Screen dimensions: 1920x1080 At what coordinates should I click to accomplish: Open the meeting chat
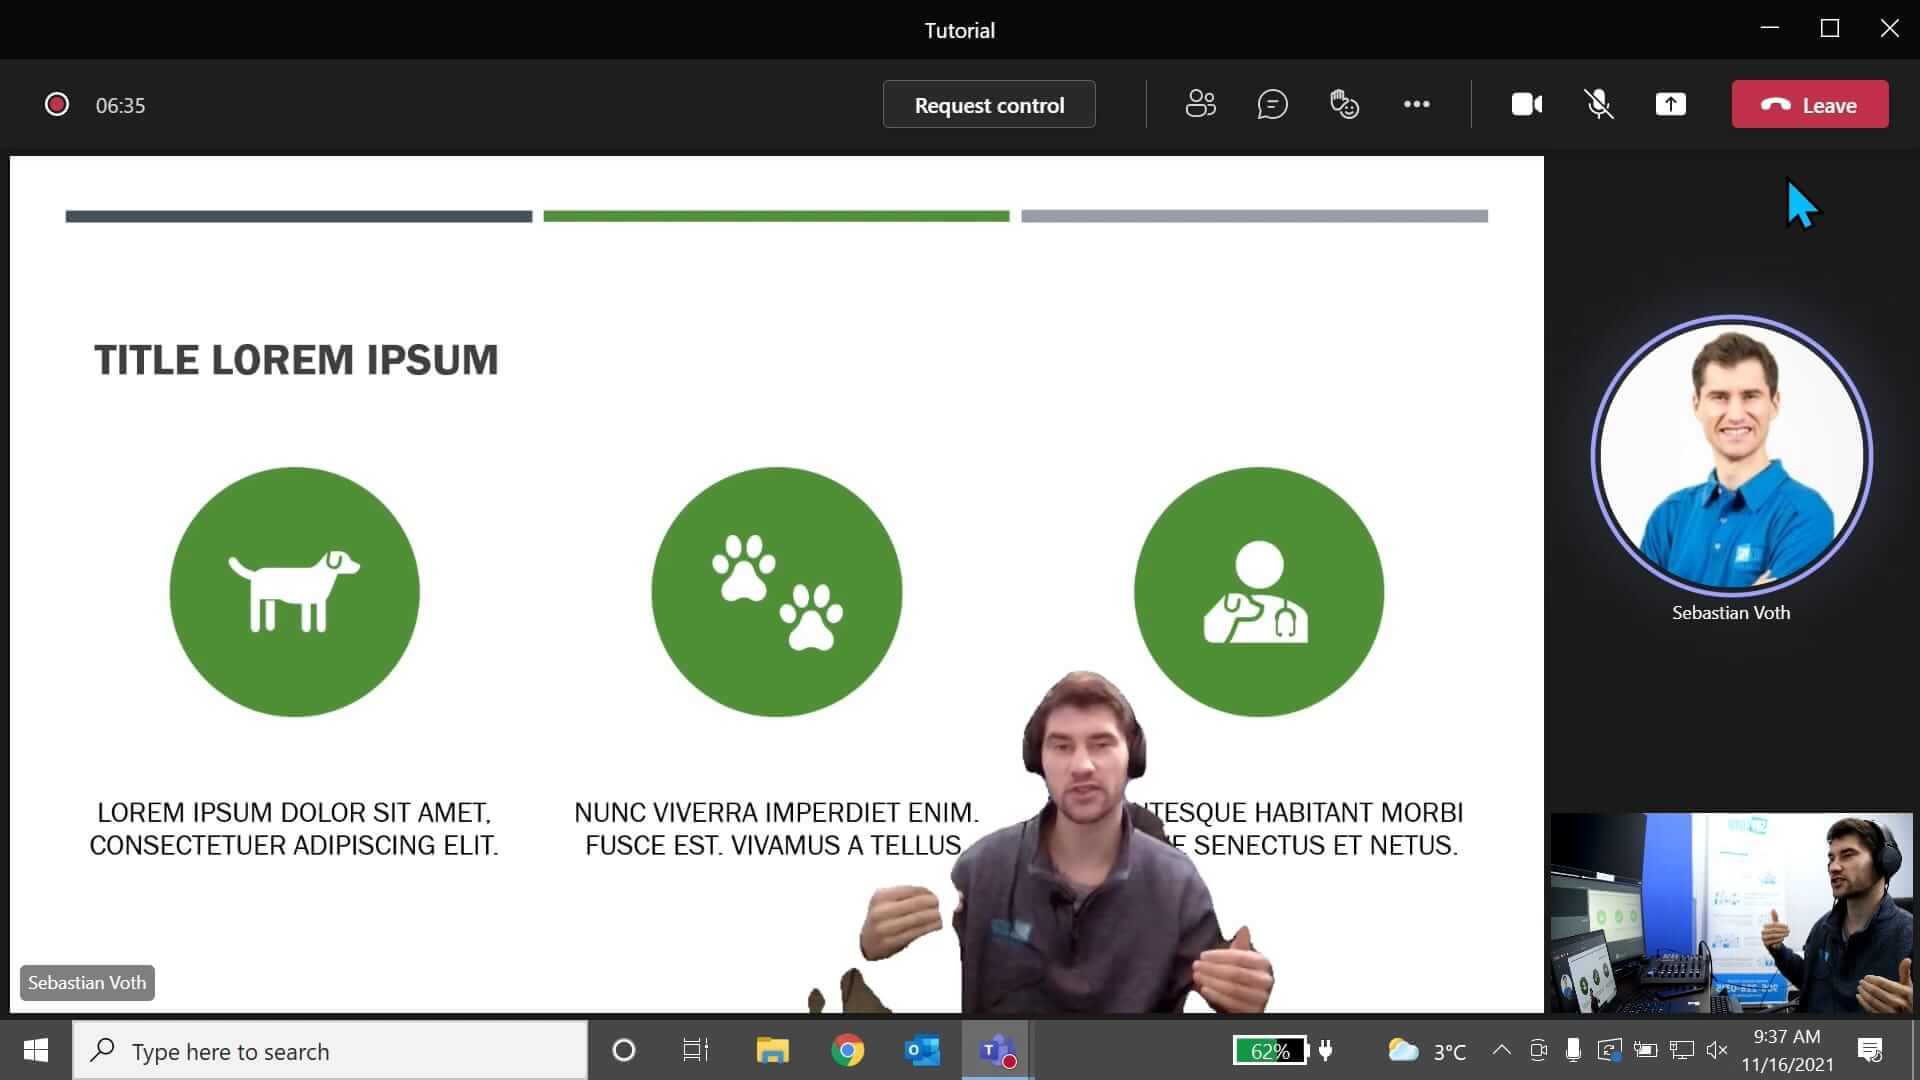(x=1272, y=104)
